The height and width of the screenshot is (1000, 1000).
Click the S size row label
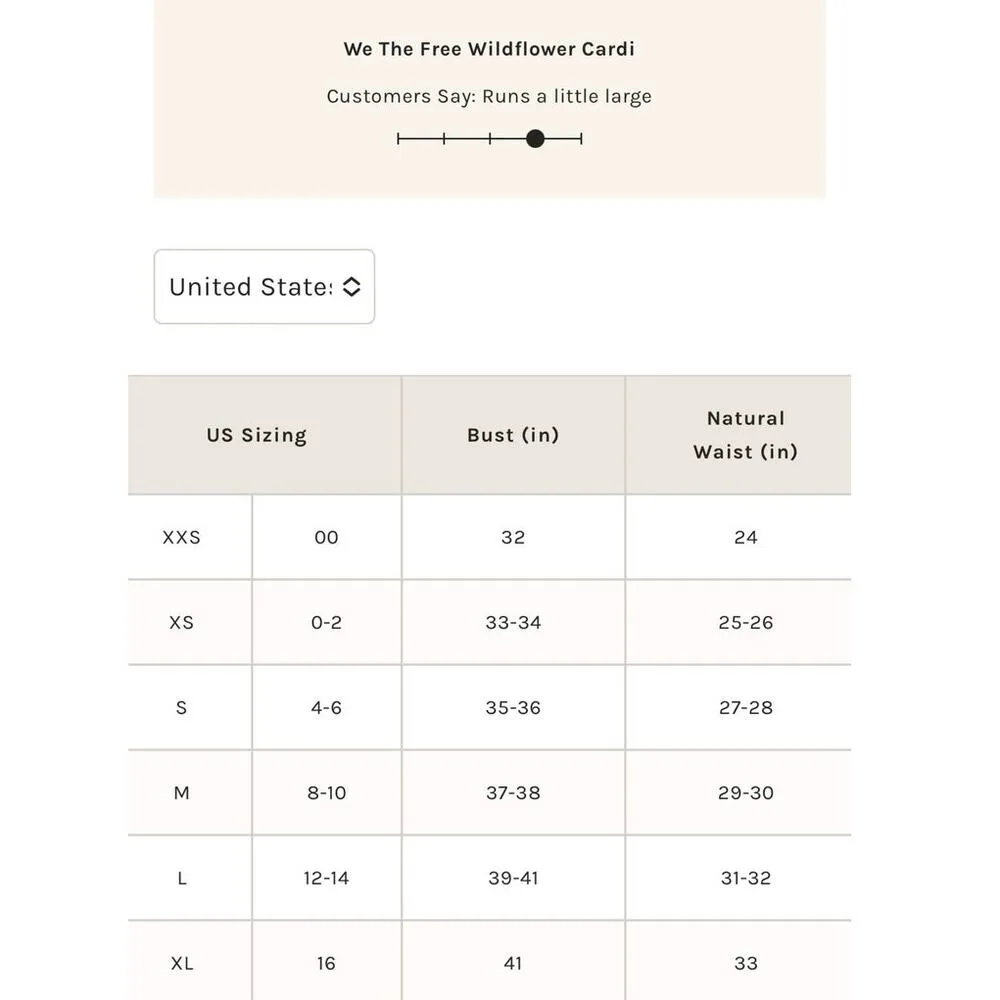[x=182, y=707]
